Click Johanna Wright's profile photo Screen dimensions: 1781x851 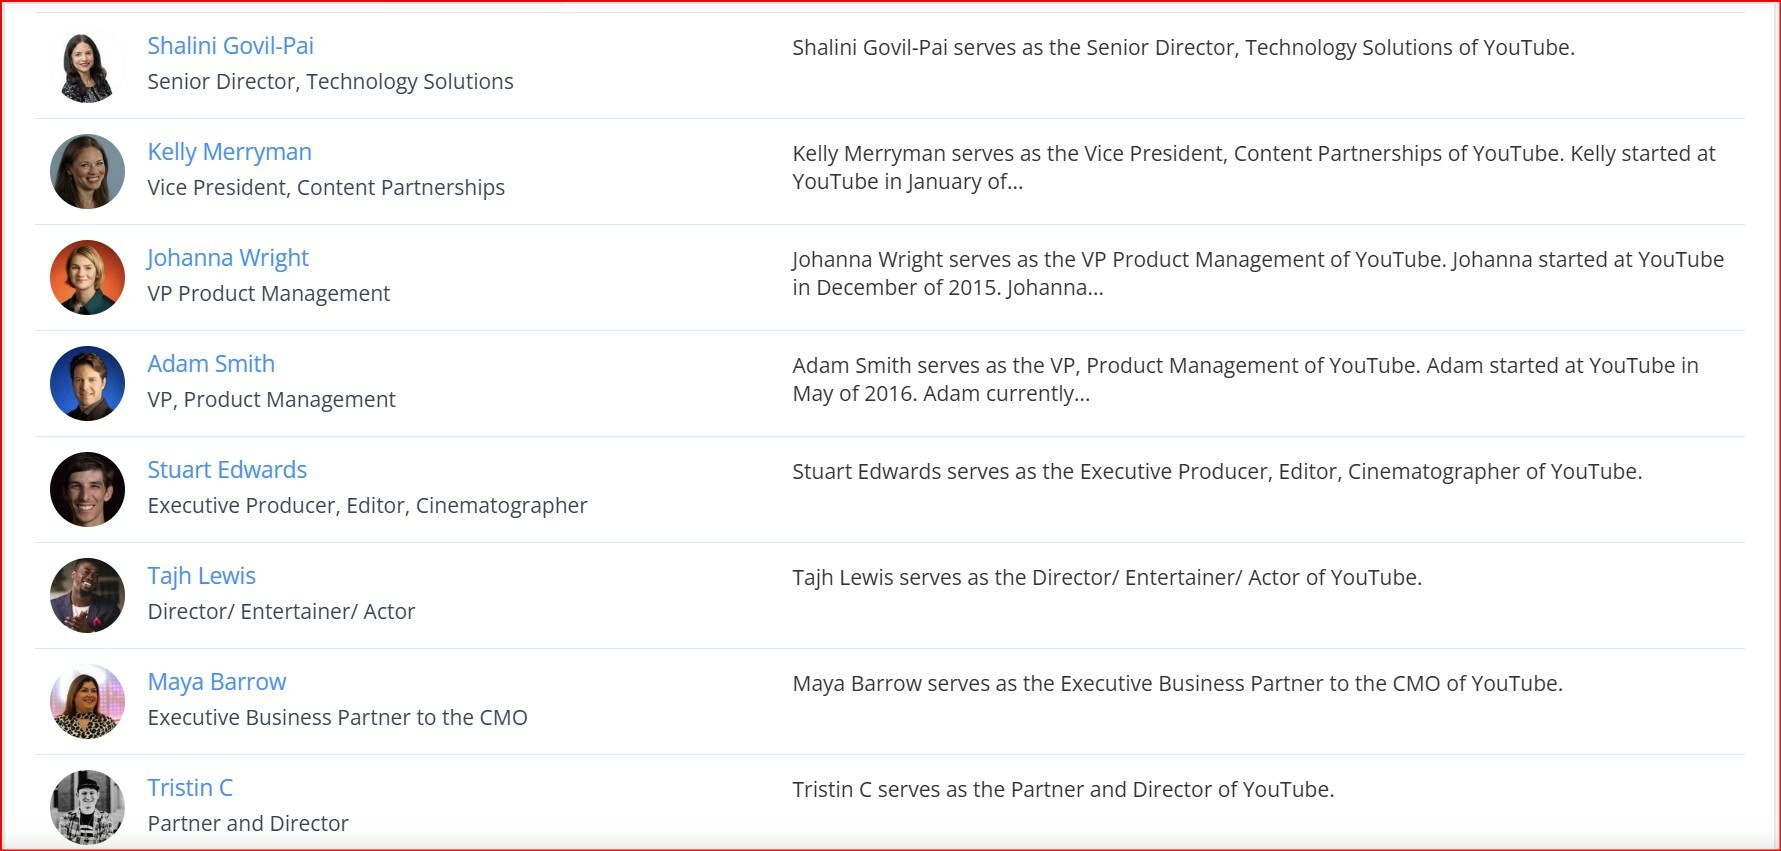point(87,278)
